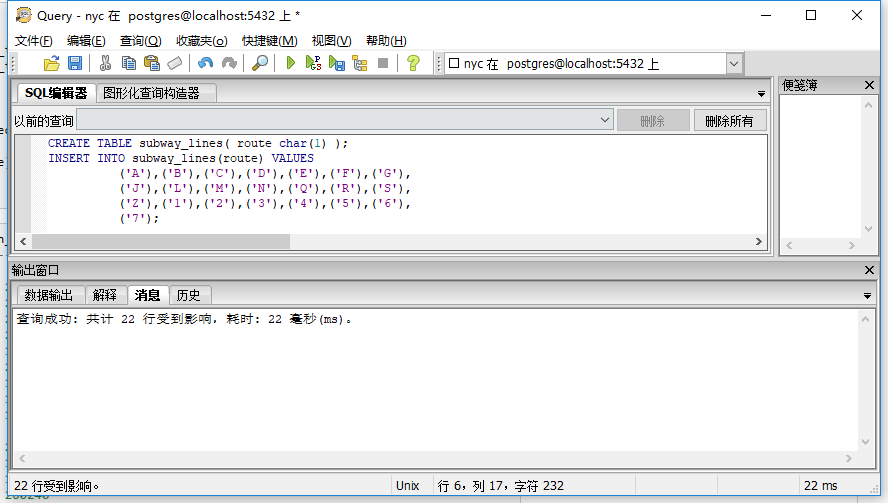
Task: Switch to the 解释 output tab
Action: point(105,295)
